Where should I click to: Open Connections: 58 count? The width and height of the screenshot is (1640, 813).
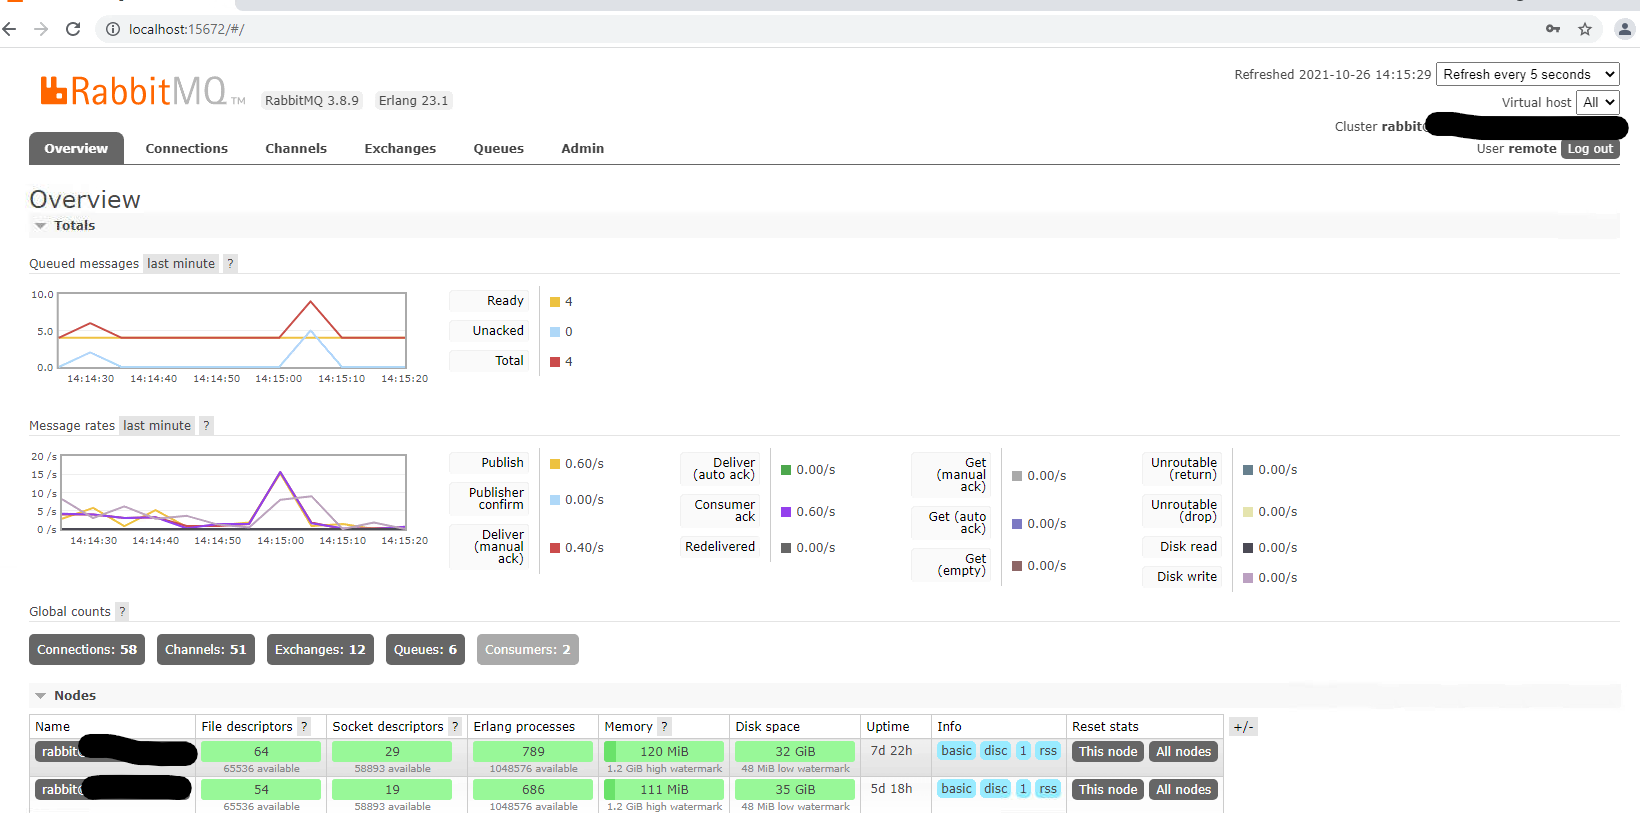(x=87, y=650)
